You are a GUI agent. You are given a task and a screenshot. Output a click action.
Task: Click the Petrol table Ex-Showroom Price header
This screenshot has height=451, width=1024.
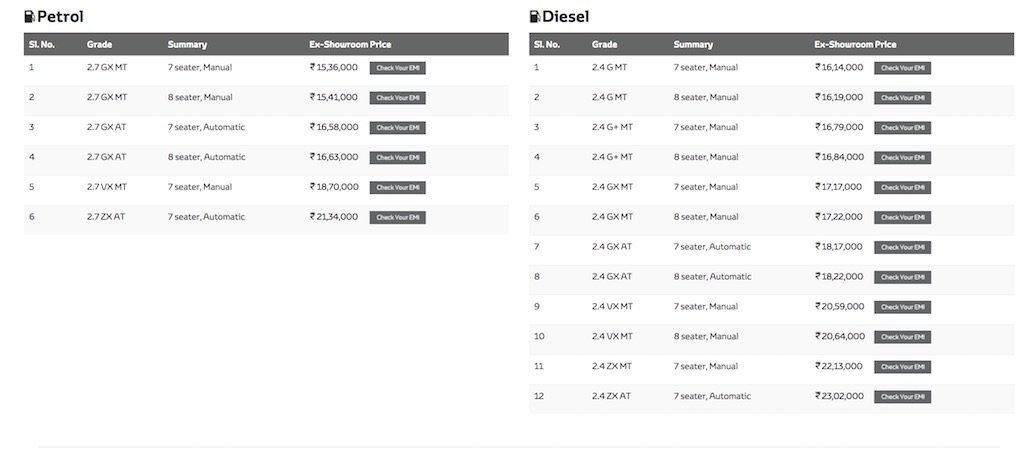[x=350, y=45]
